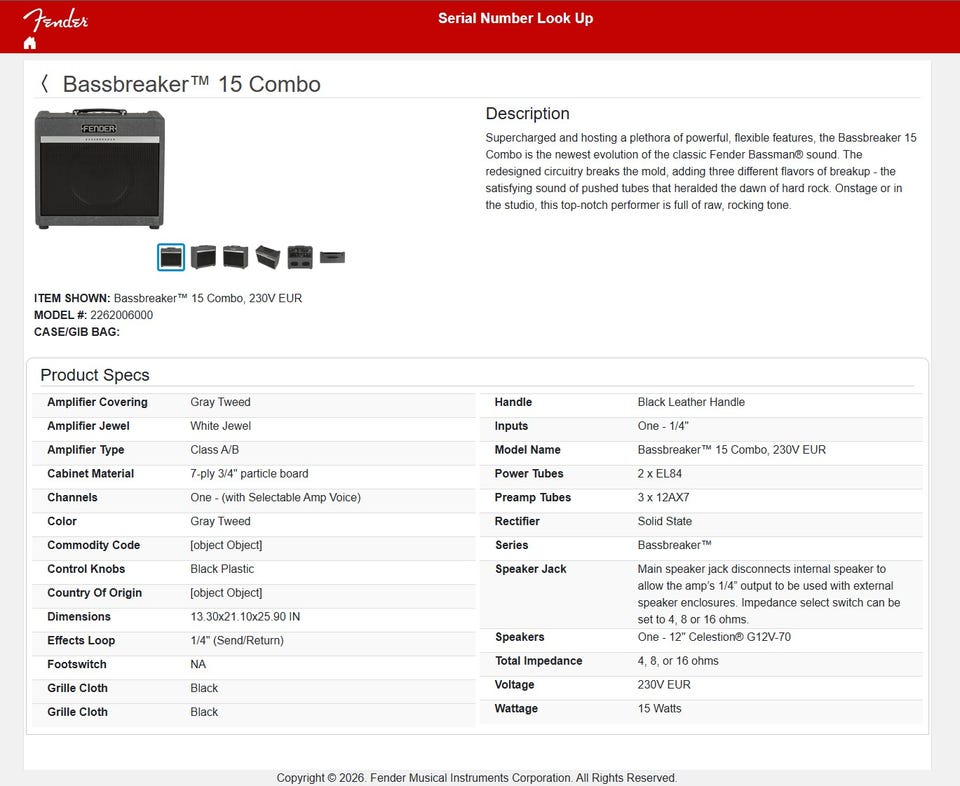Click One - (with Selectable Amp Voice) value
960x786 pixels.
pyautogui.click(x=276, y=498)
